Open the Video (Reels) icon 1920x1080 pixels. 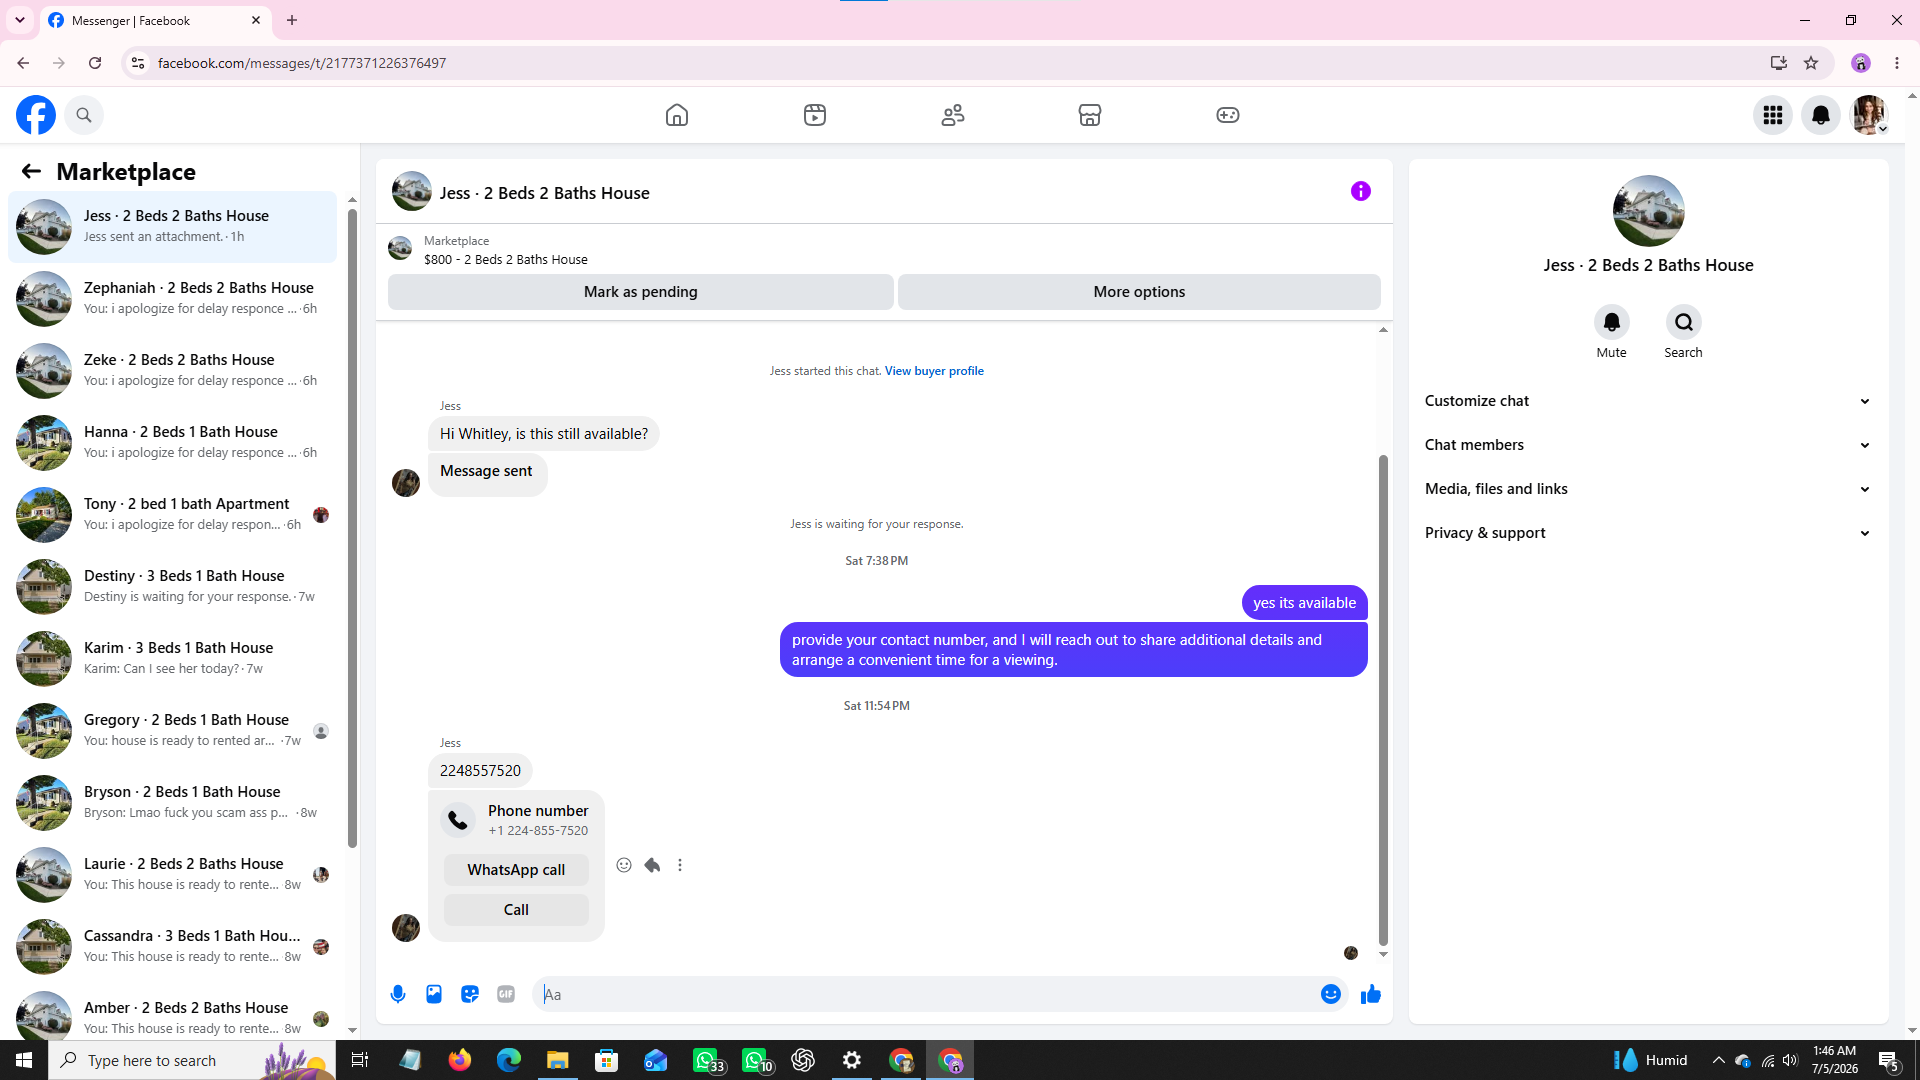click(x=815, y=115)
